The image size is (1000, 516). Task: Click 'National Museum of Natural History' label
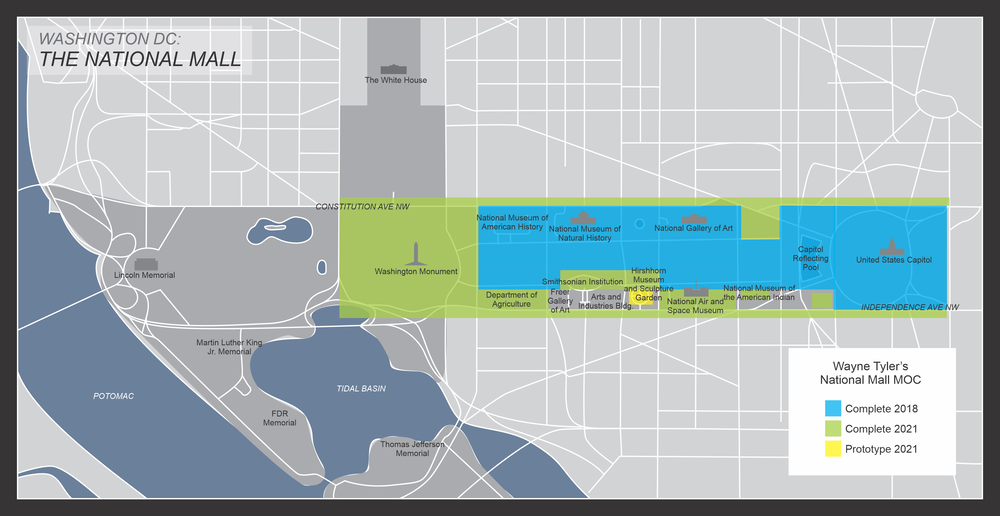tap(585, 233)
